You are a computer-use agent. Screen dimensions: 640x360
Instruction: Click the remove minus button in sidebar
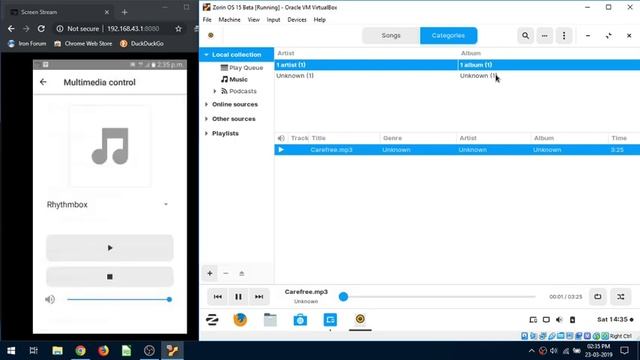226,273
